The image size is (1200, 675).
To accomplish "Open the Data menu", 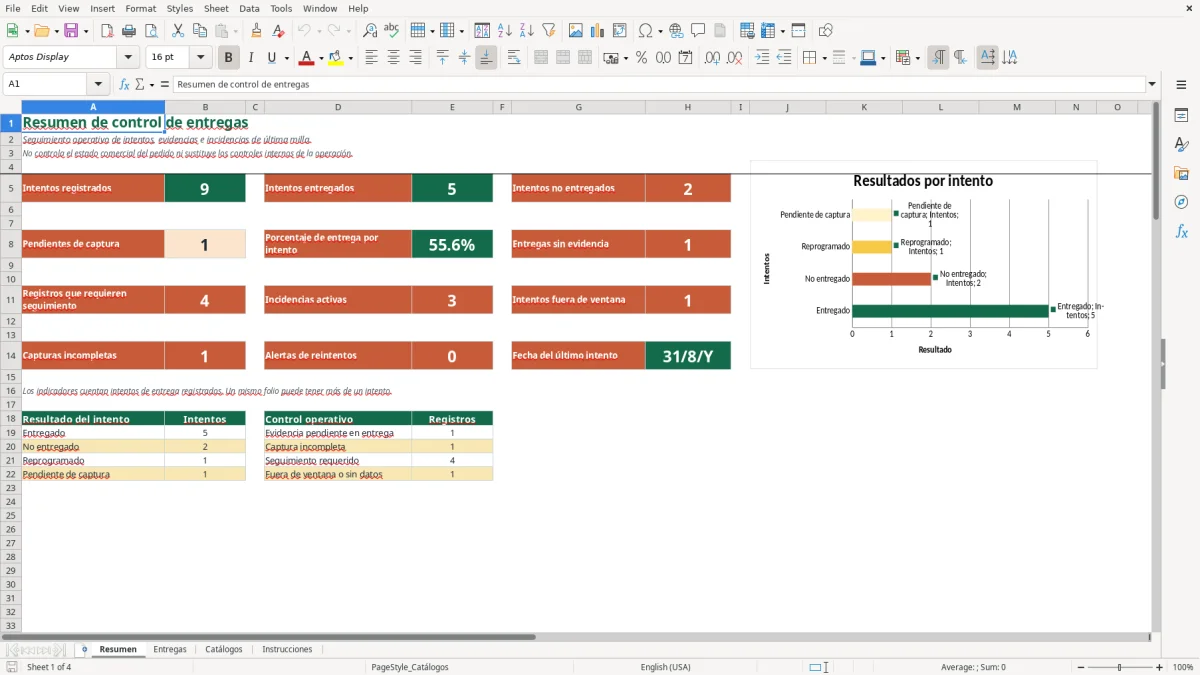I will 250,8.
